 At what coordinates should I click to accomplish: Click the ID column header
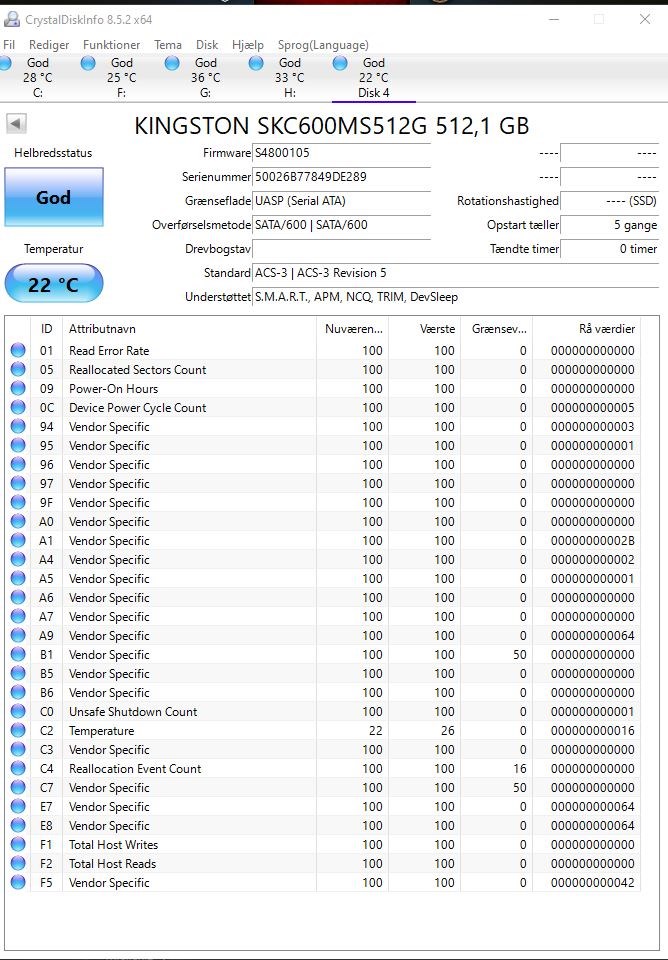pyautogui.click(x=47, y=329)
